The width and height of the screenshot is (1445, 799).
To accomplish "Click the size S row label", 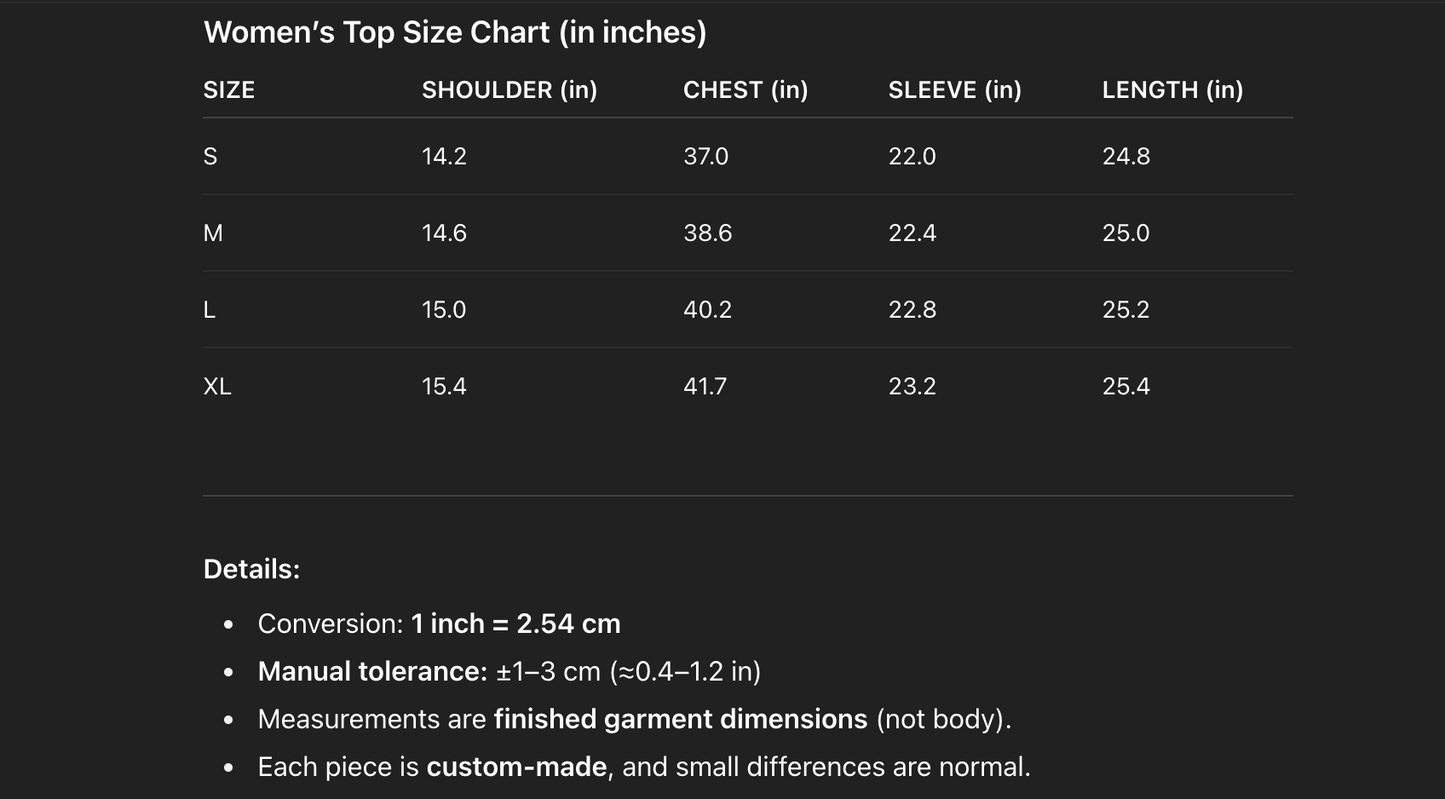I will tap(210, 156).
